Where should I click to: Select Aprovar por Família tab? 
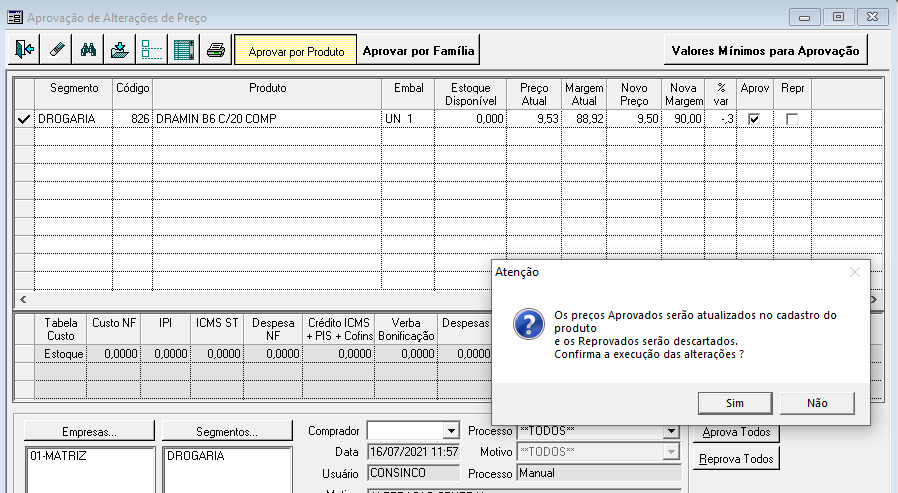pos(419,51)
